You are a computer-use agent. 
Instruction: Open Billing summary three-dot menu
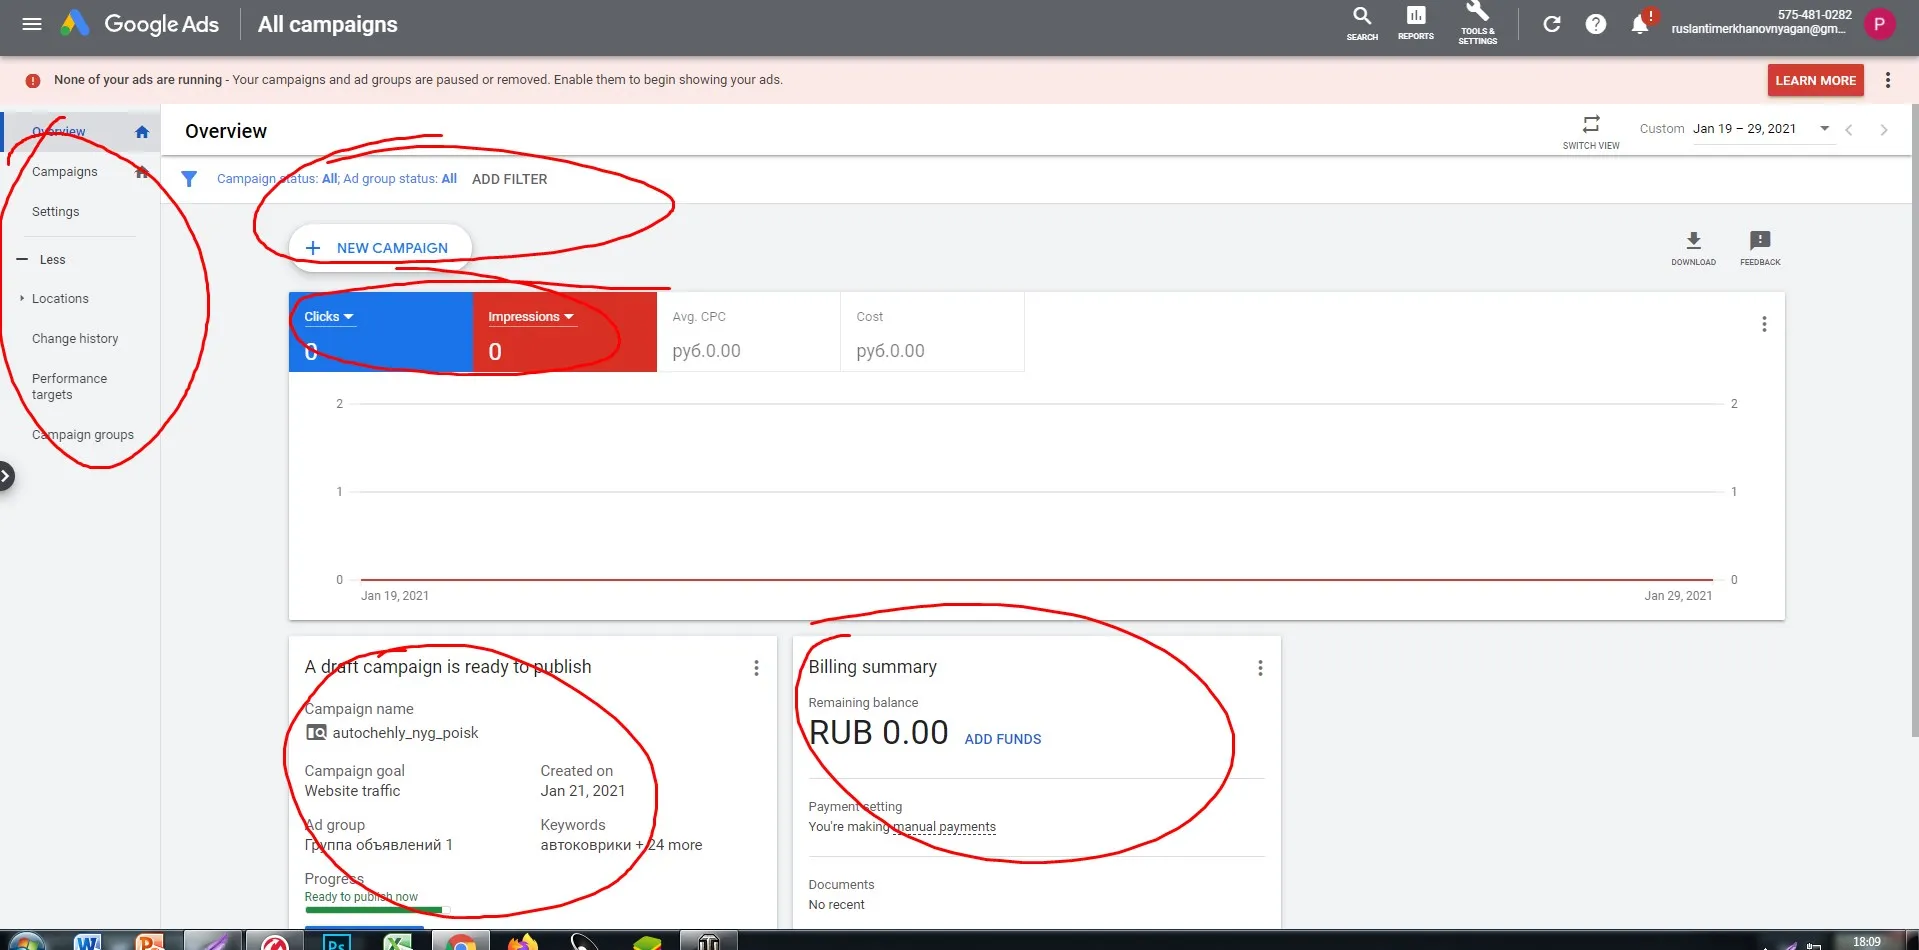click(1260, 668)
